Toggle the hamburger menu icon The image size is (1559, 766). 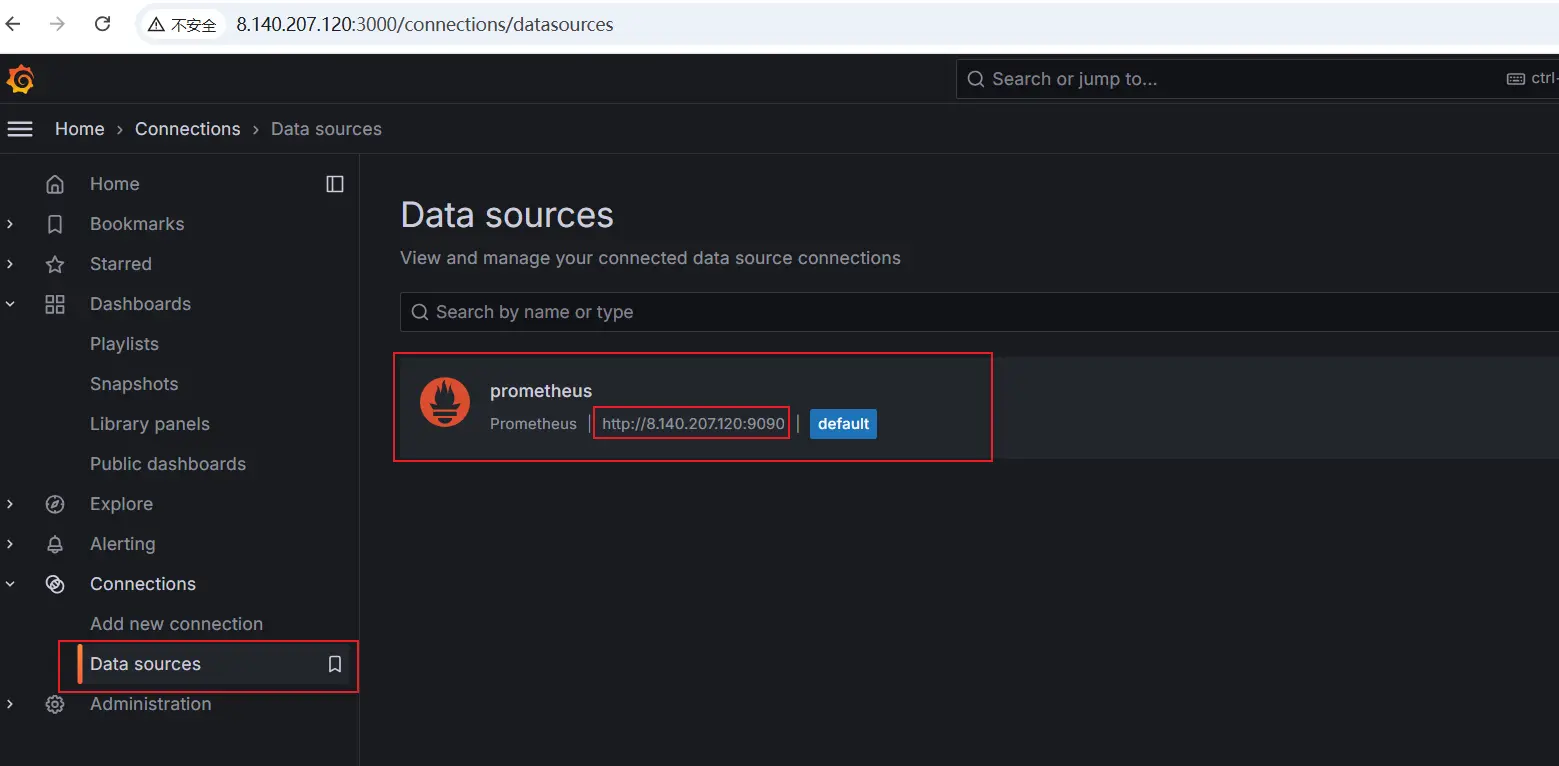click(x=20, y=129)
